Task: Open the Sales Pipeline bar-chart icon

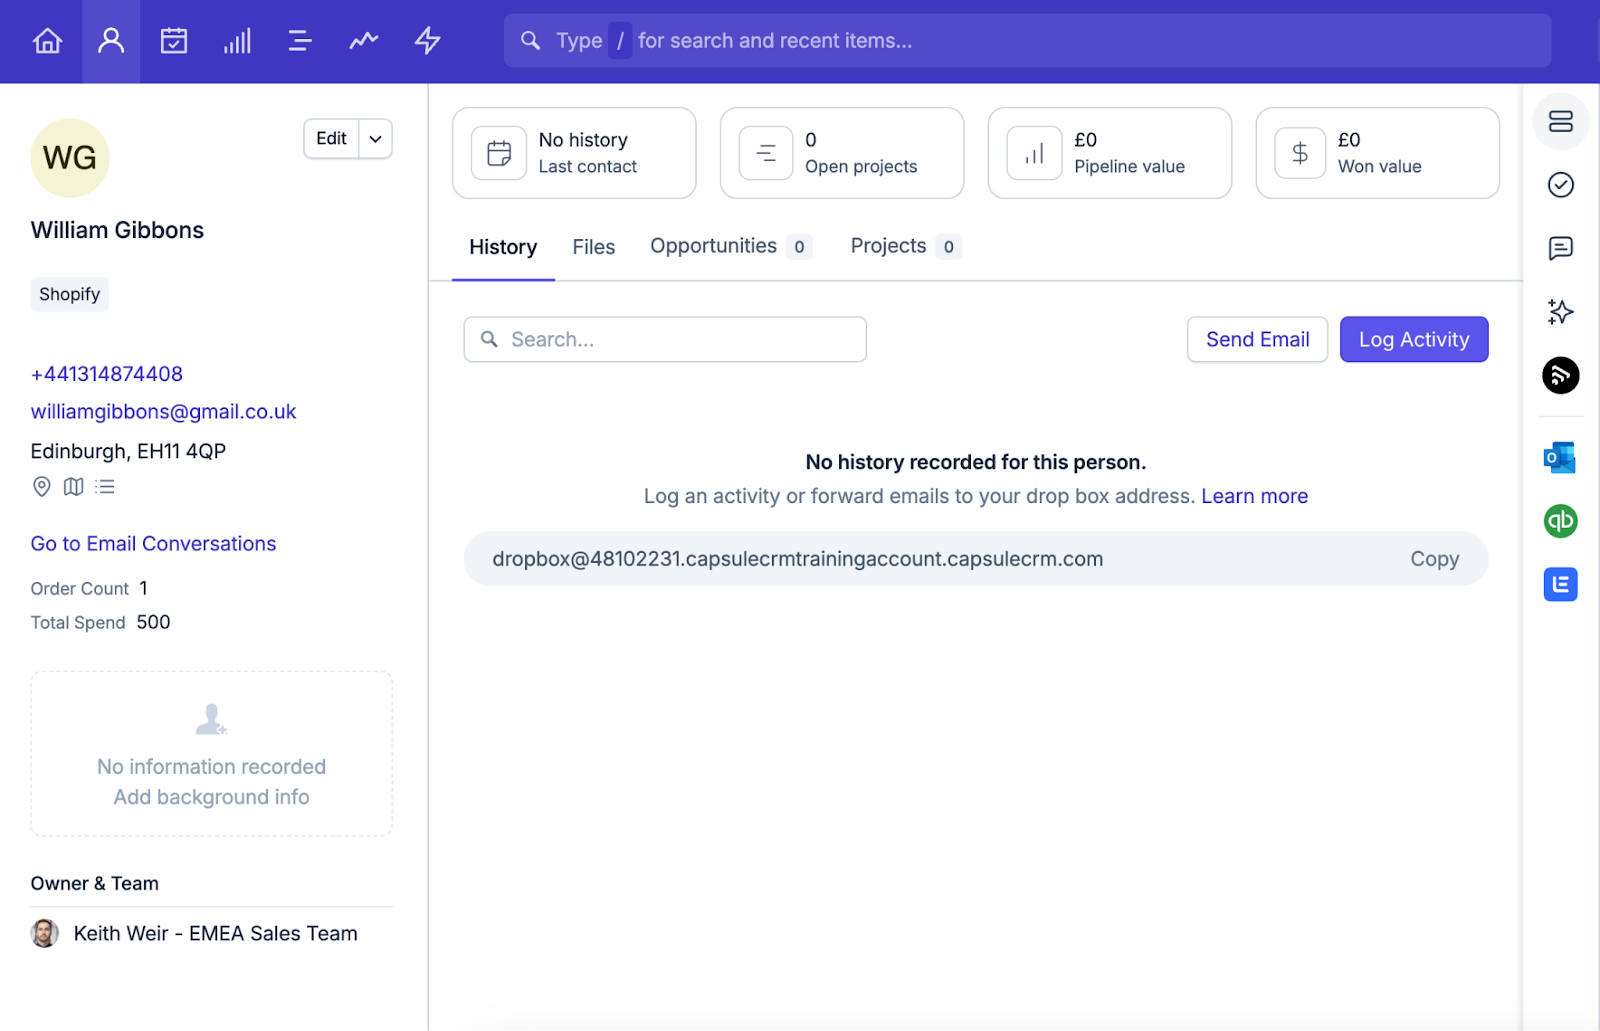Action: [x=237, y=41]
